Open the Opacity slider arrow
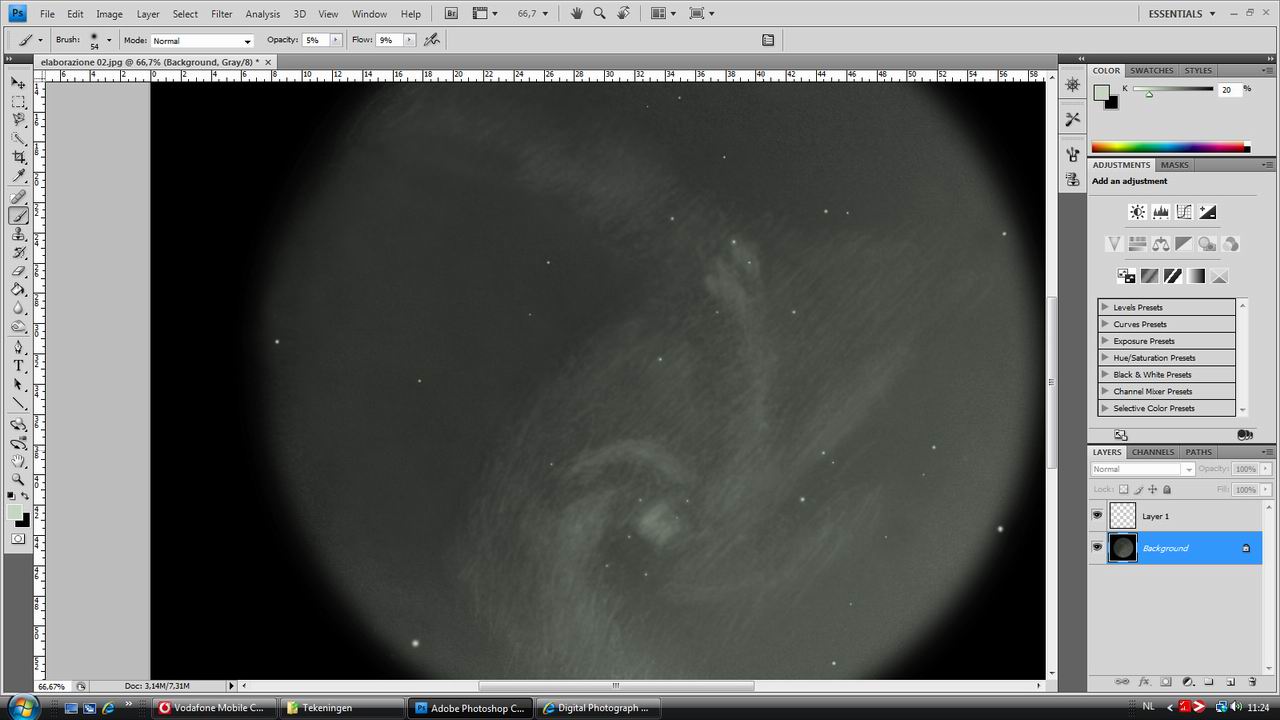This screenshot has width=1280, height=720. point(335,40)
